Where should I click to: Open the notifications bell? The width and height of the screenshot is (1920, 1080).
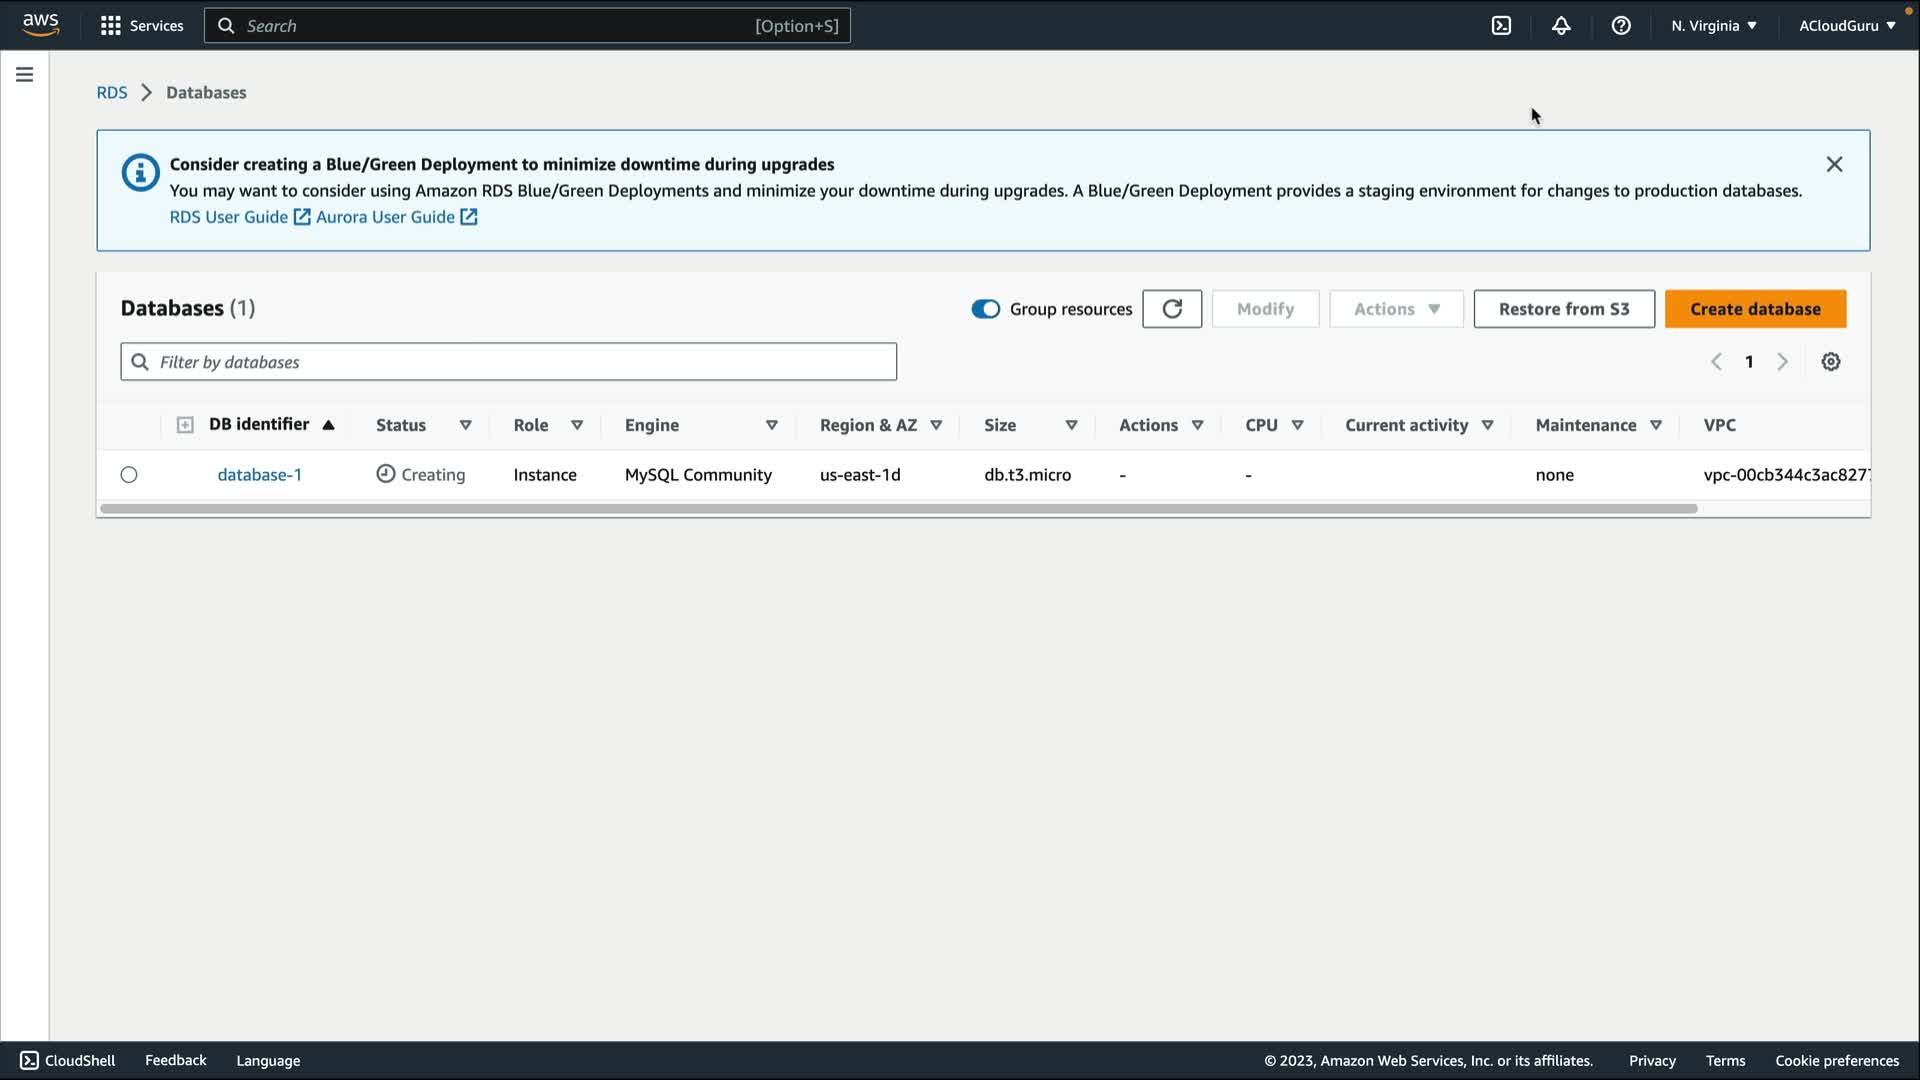click(x=1561, y=26)
